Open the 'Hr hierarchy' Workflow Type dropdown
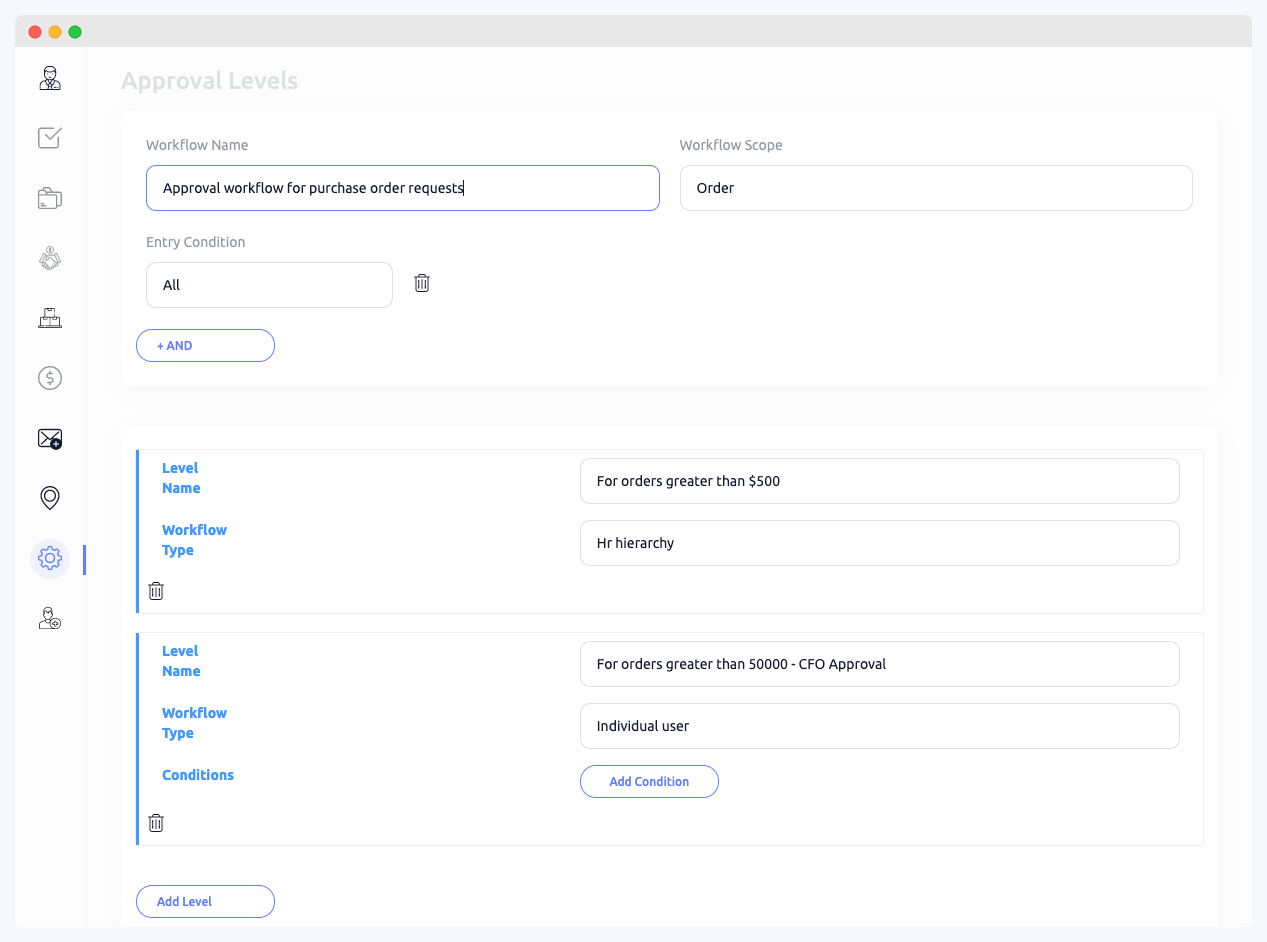Screen dimensions: 1267x942 879,542
